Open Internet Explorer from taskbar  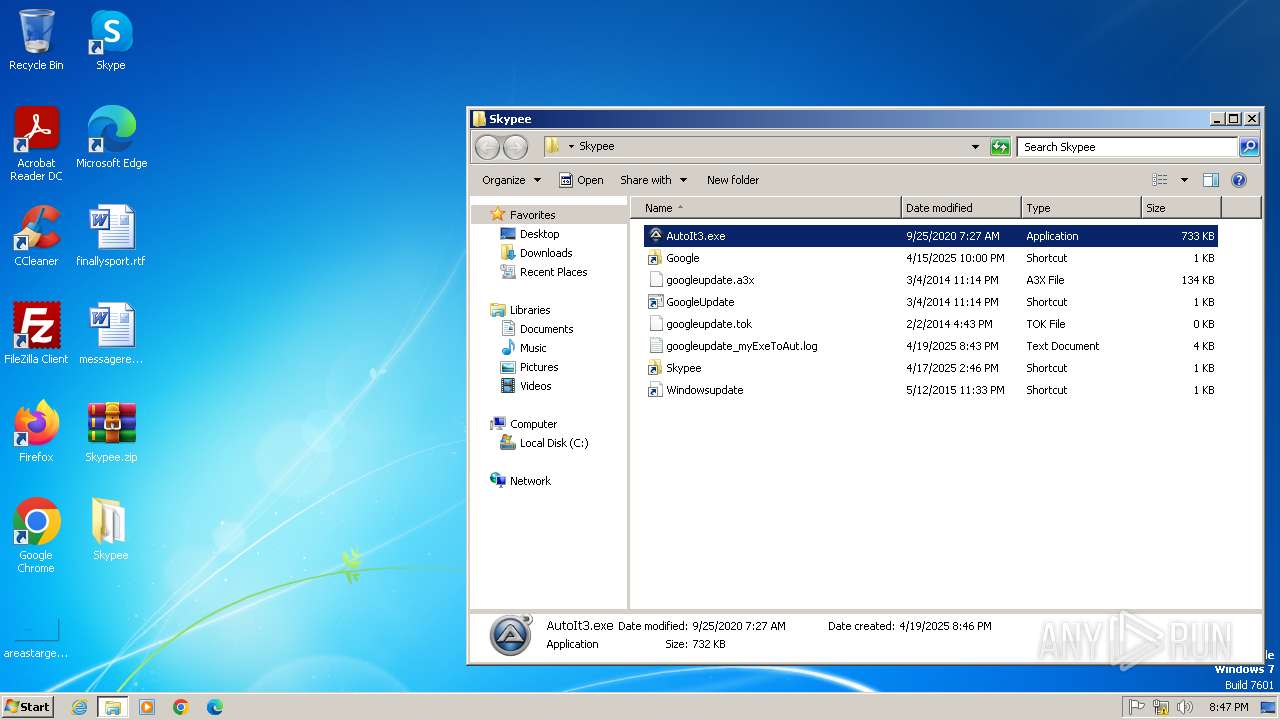pos(79,707)
